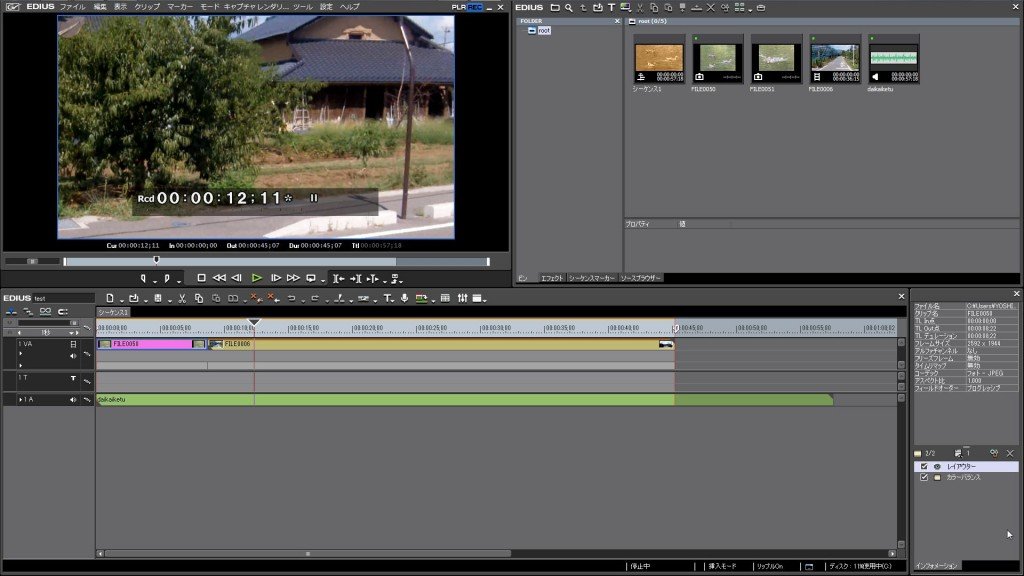Screen dimensions: 1024x576
Task: Open the audio mixer sliders icon
Action: point(462,298)
